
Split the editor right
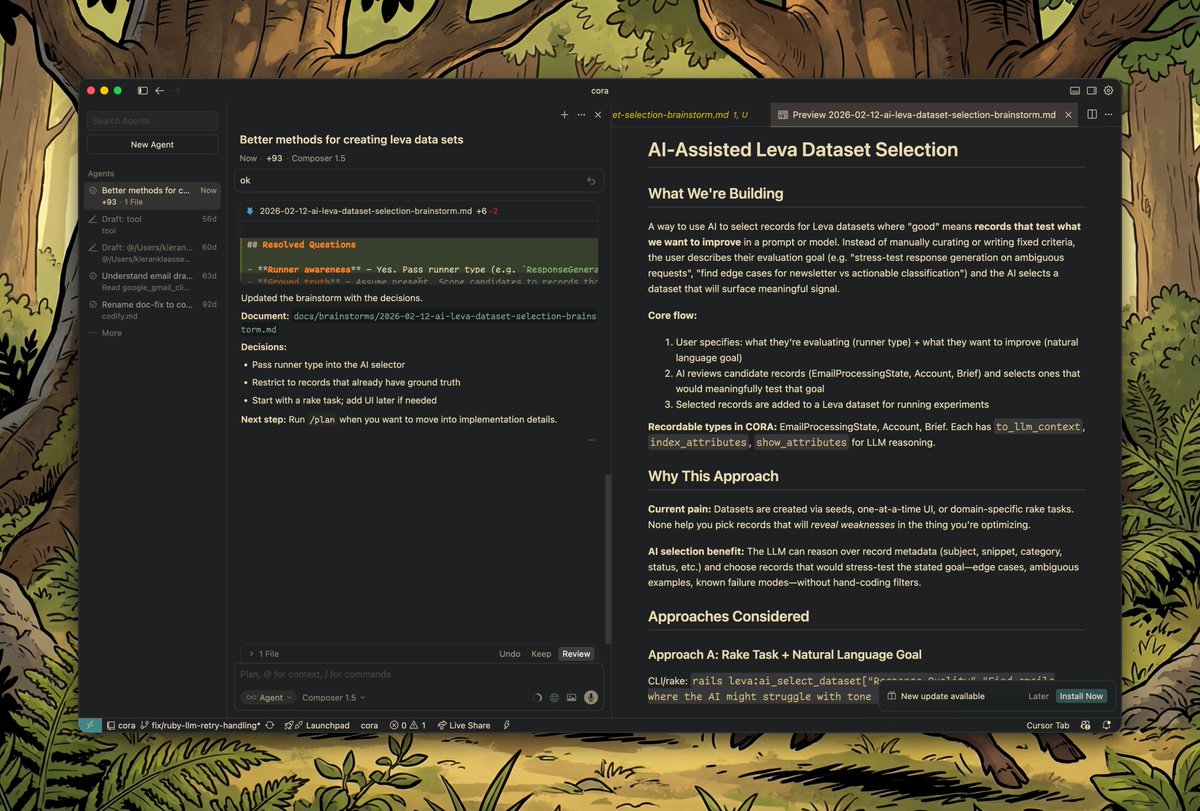pyautogui.click(x=1092, y=115)
